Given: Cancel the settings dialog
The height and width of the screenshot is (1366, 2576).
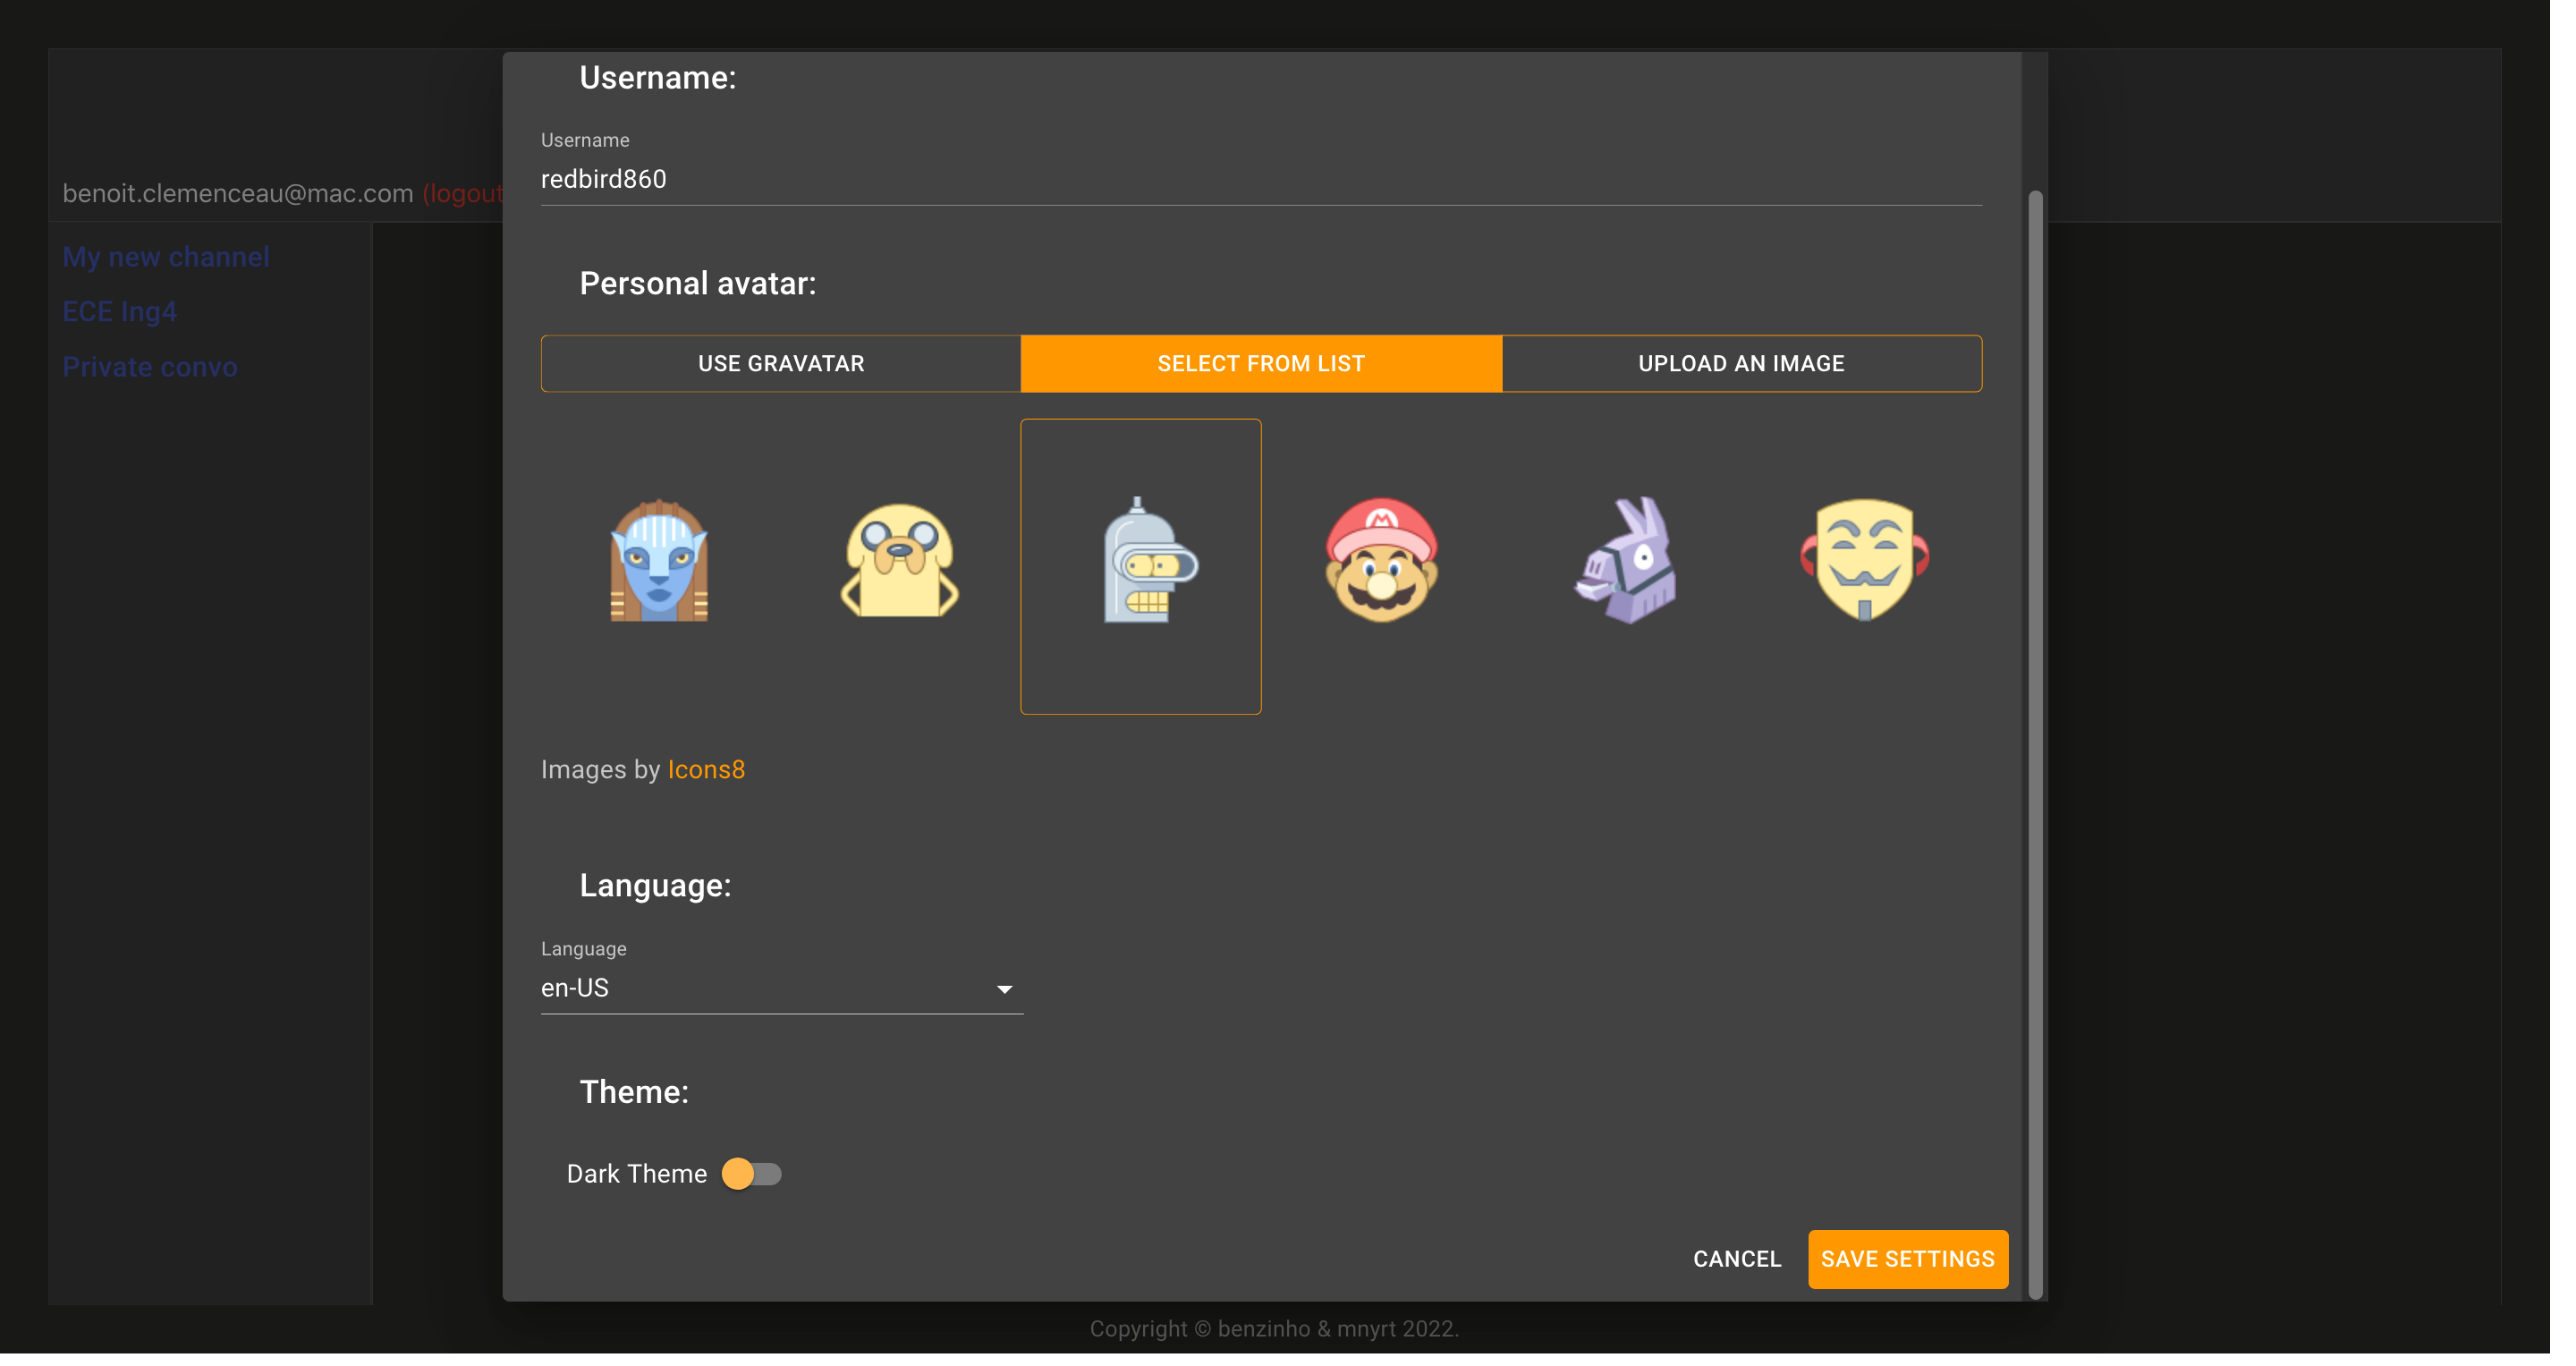Looking at the screenshot, I should 1736,1259.
